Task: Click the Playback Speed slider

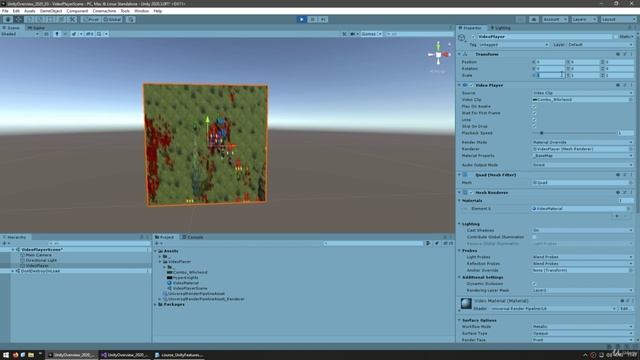Action: (x=574, y=133)
